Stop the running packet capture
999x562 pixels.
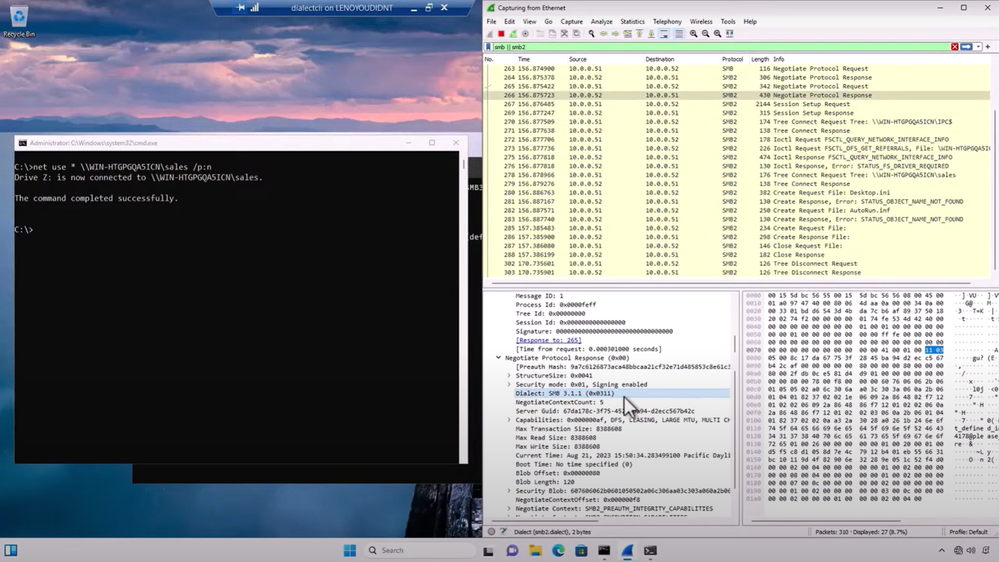coord(501,34)
